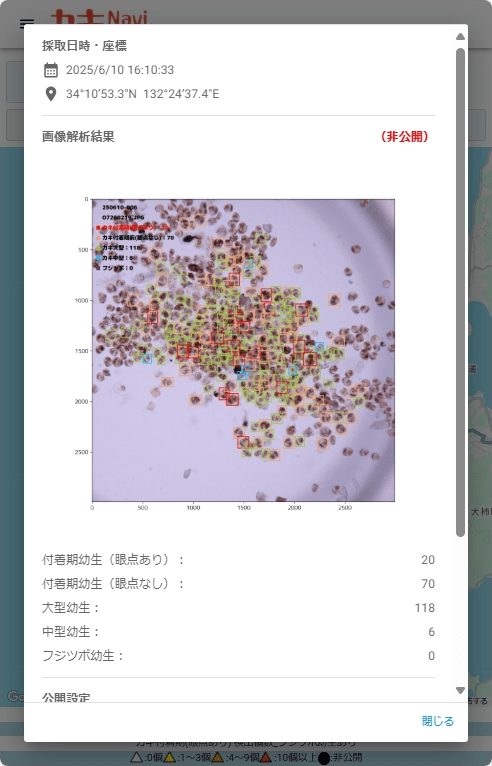492x766 pixels.
Task: Click the black circle 非公開 legend icon
Action: 324,758
